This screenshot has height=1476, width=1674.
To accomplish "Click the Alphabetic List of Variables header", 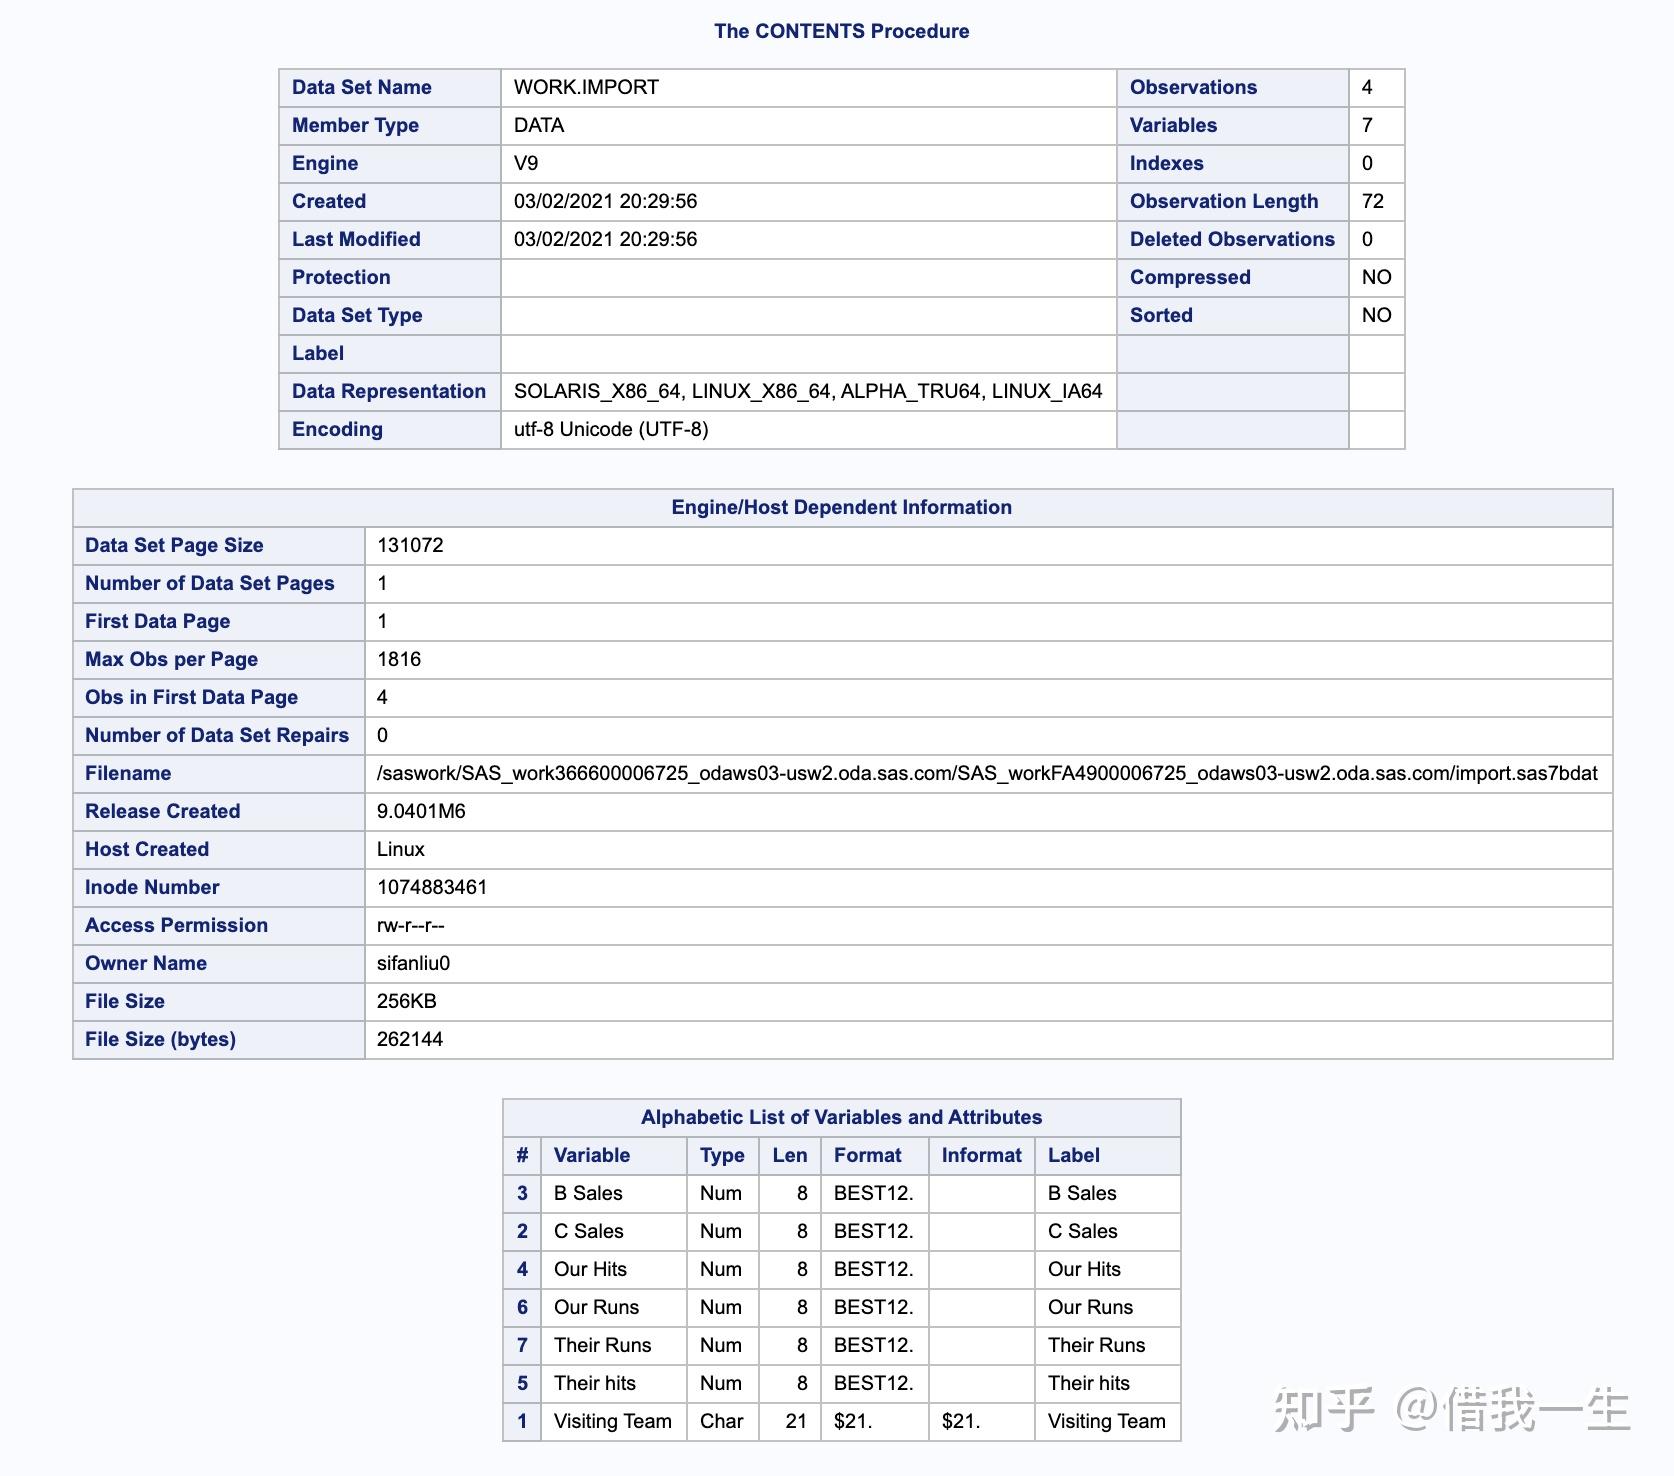I will (841, 1117).
